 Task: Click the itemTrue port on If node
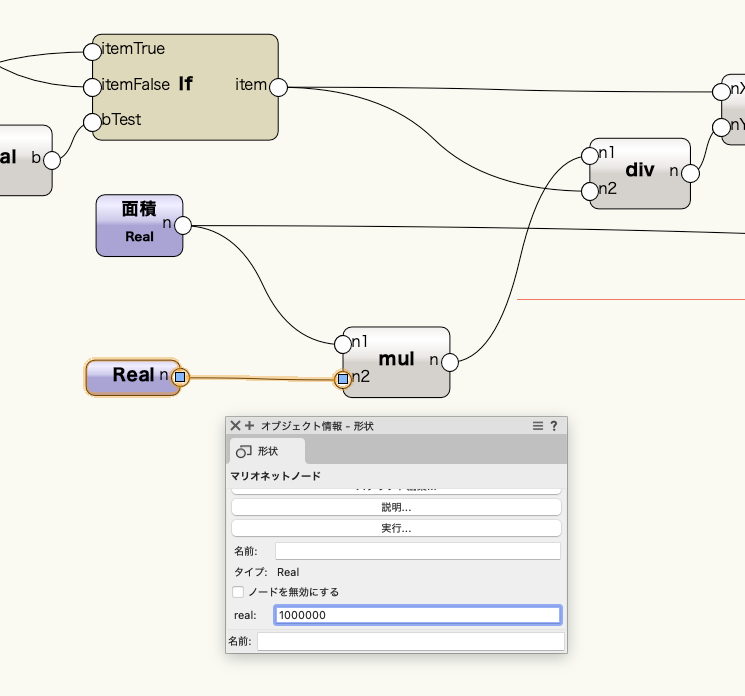[93, 49]
